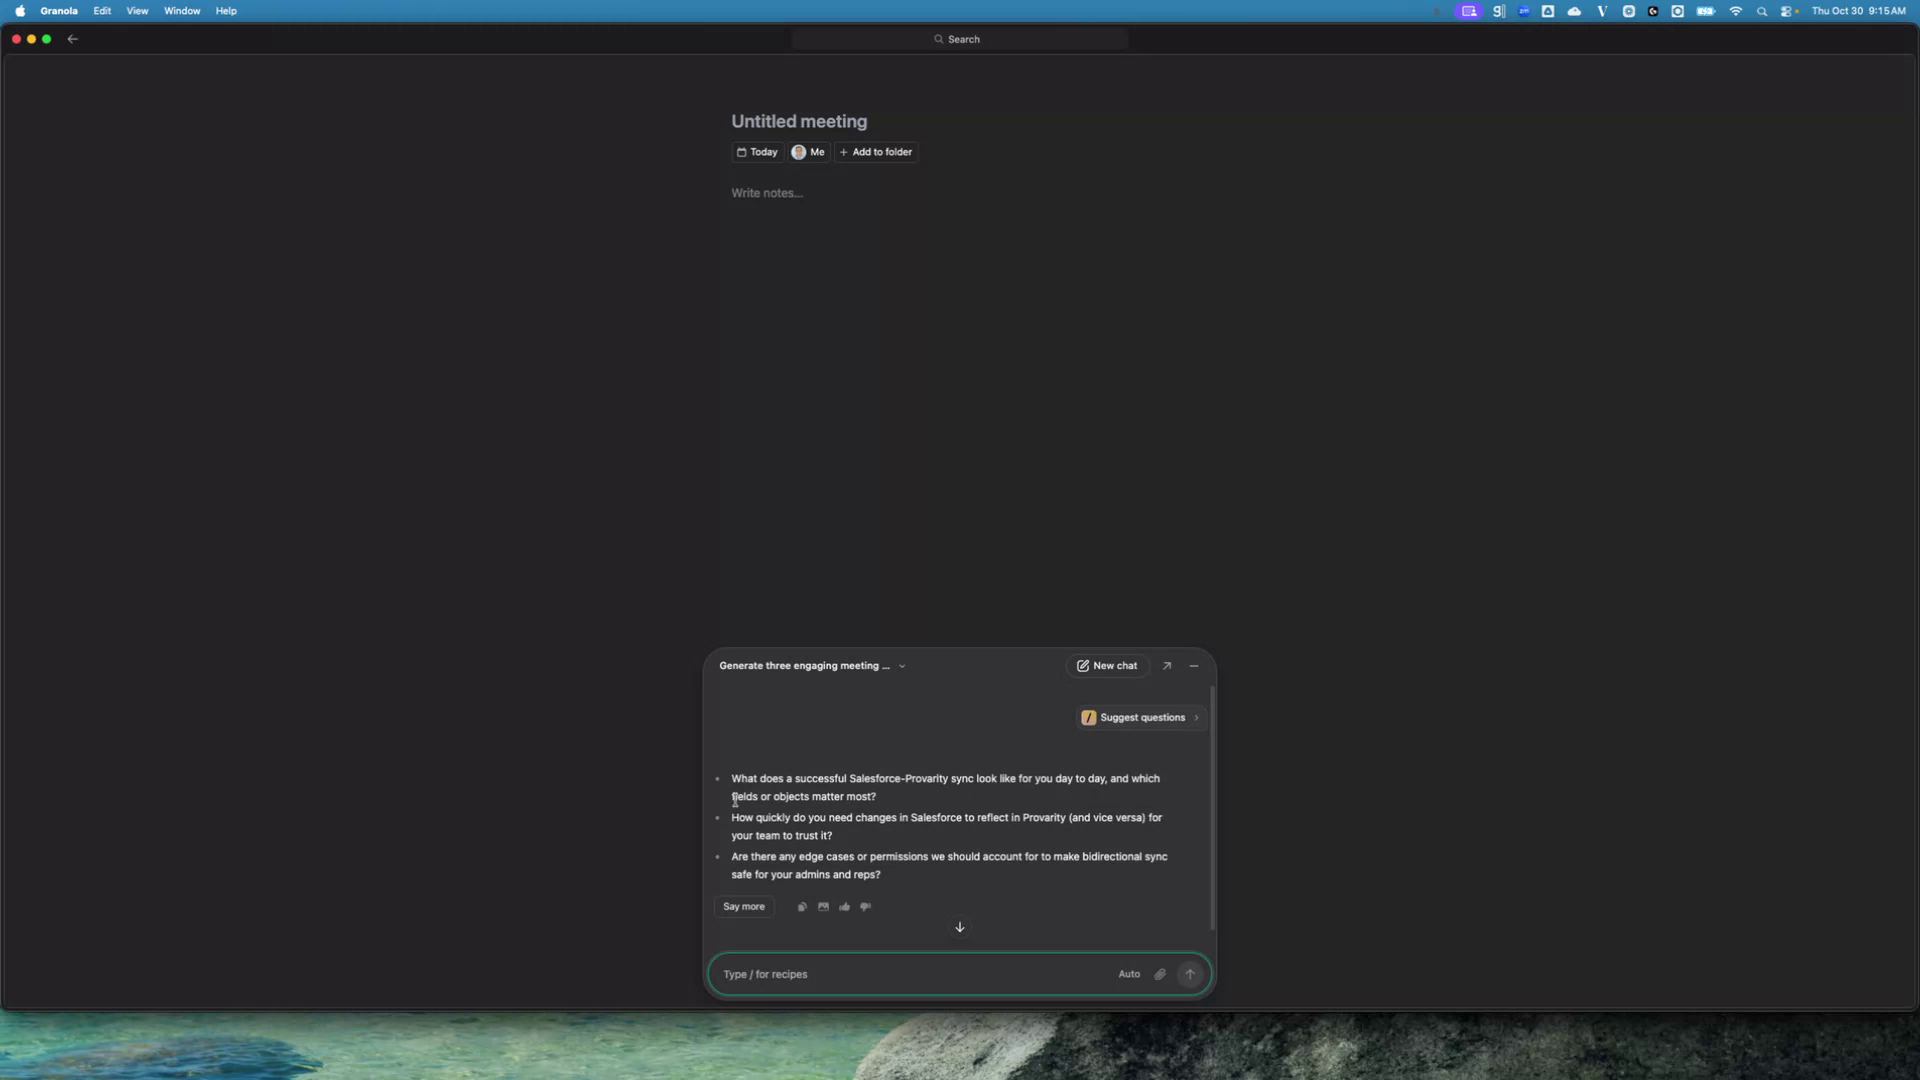
Task: Minimize the chat panel with the dash control
Action: pyautogui.click(x=1194, y=666)
